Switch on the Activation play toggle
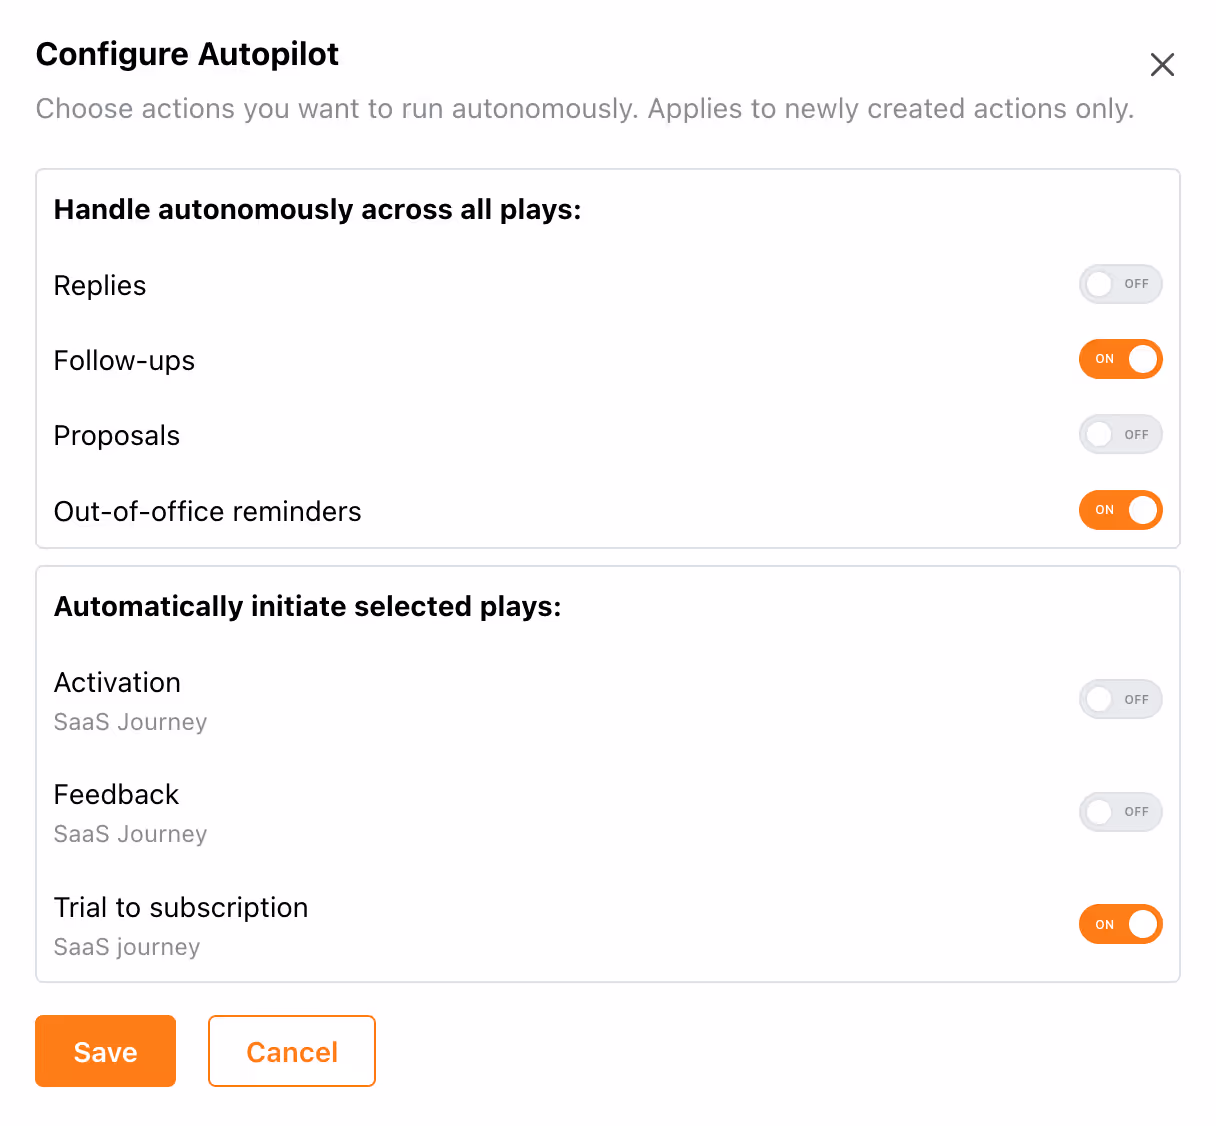1216x1126 pixels. [x=1120, y=700]
